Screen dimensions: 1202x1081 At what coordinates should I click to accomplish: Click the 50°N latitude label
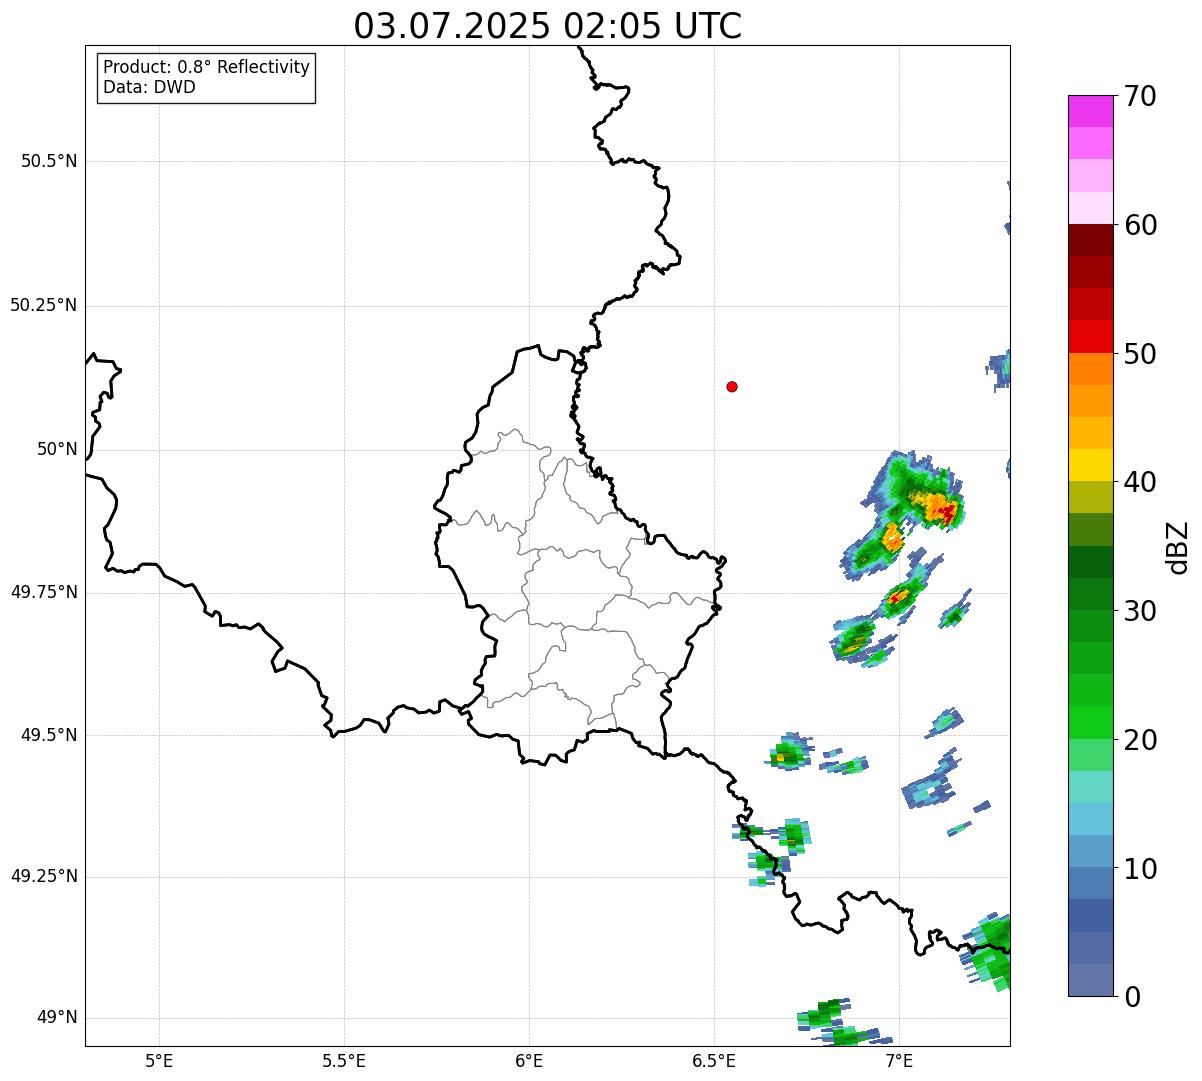click(x=57, y=449)
